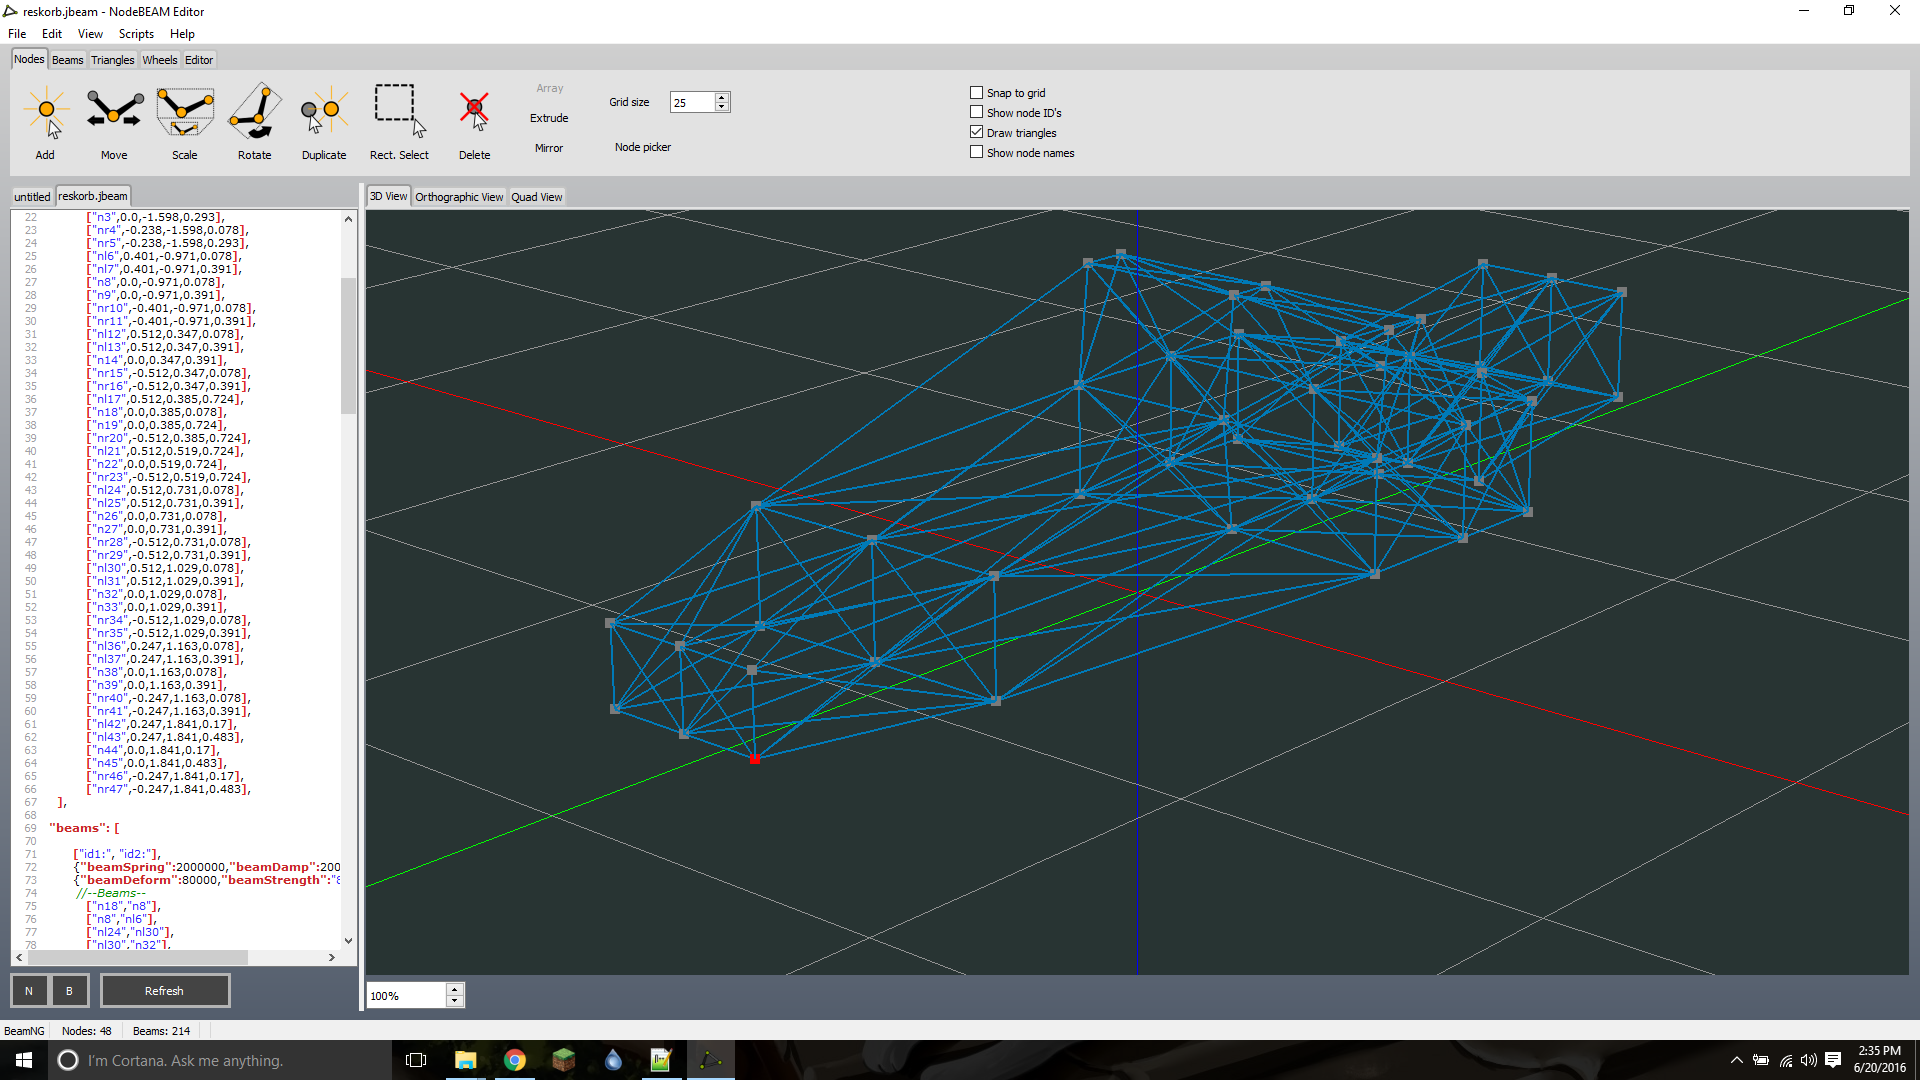
Task: Select the Scale tool
Action: pos(185,122)
